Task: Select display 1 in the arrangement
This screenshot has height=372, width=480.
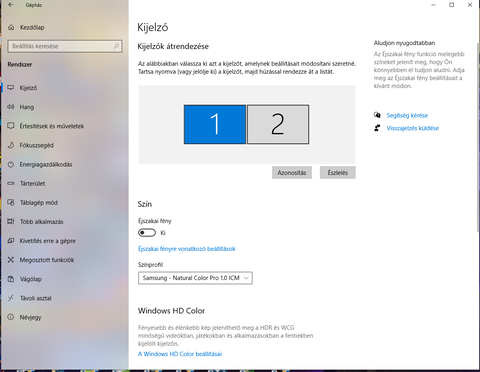Action: (x=215, y=124)
